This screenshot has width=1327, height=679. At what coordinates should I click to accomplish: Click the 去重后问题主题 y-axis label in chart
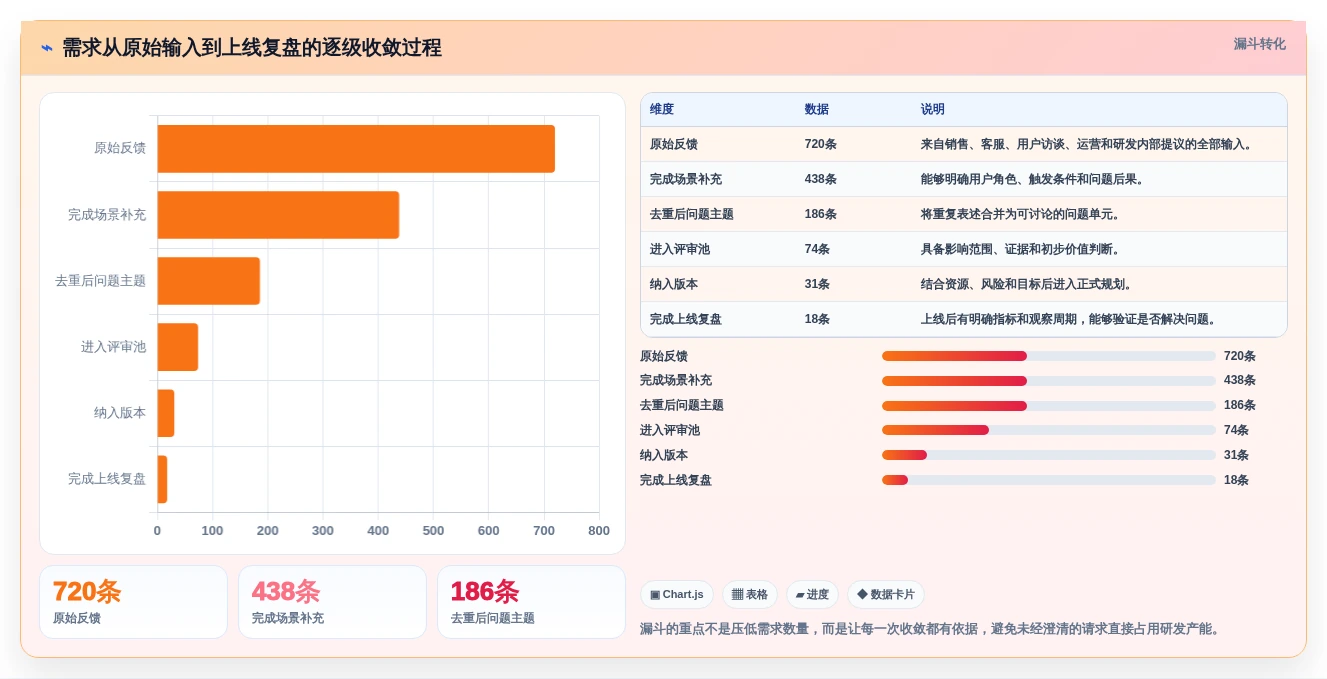click(101, 281)
